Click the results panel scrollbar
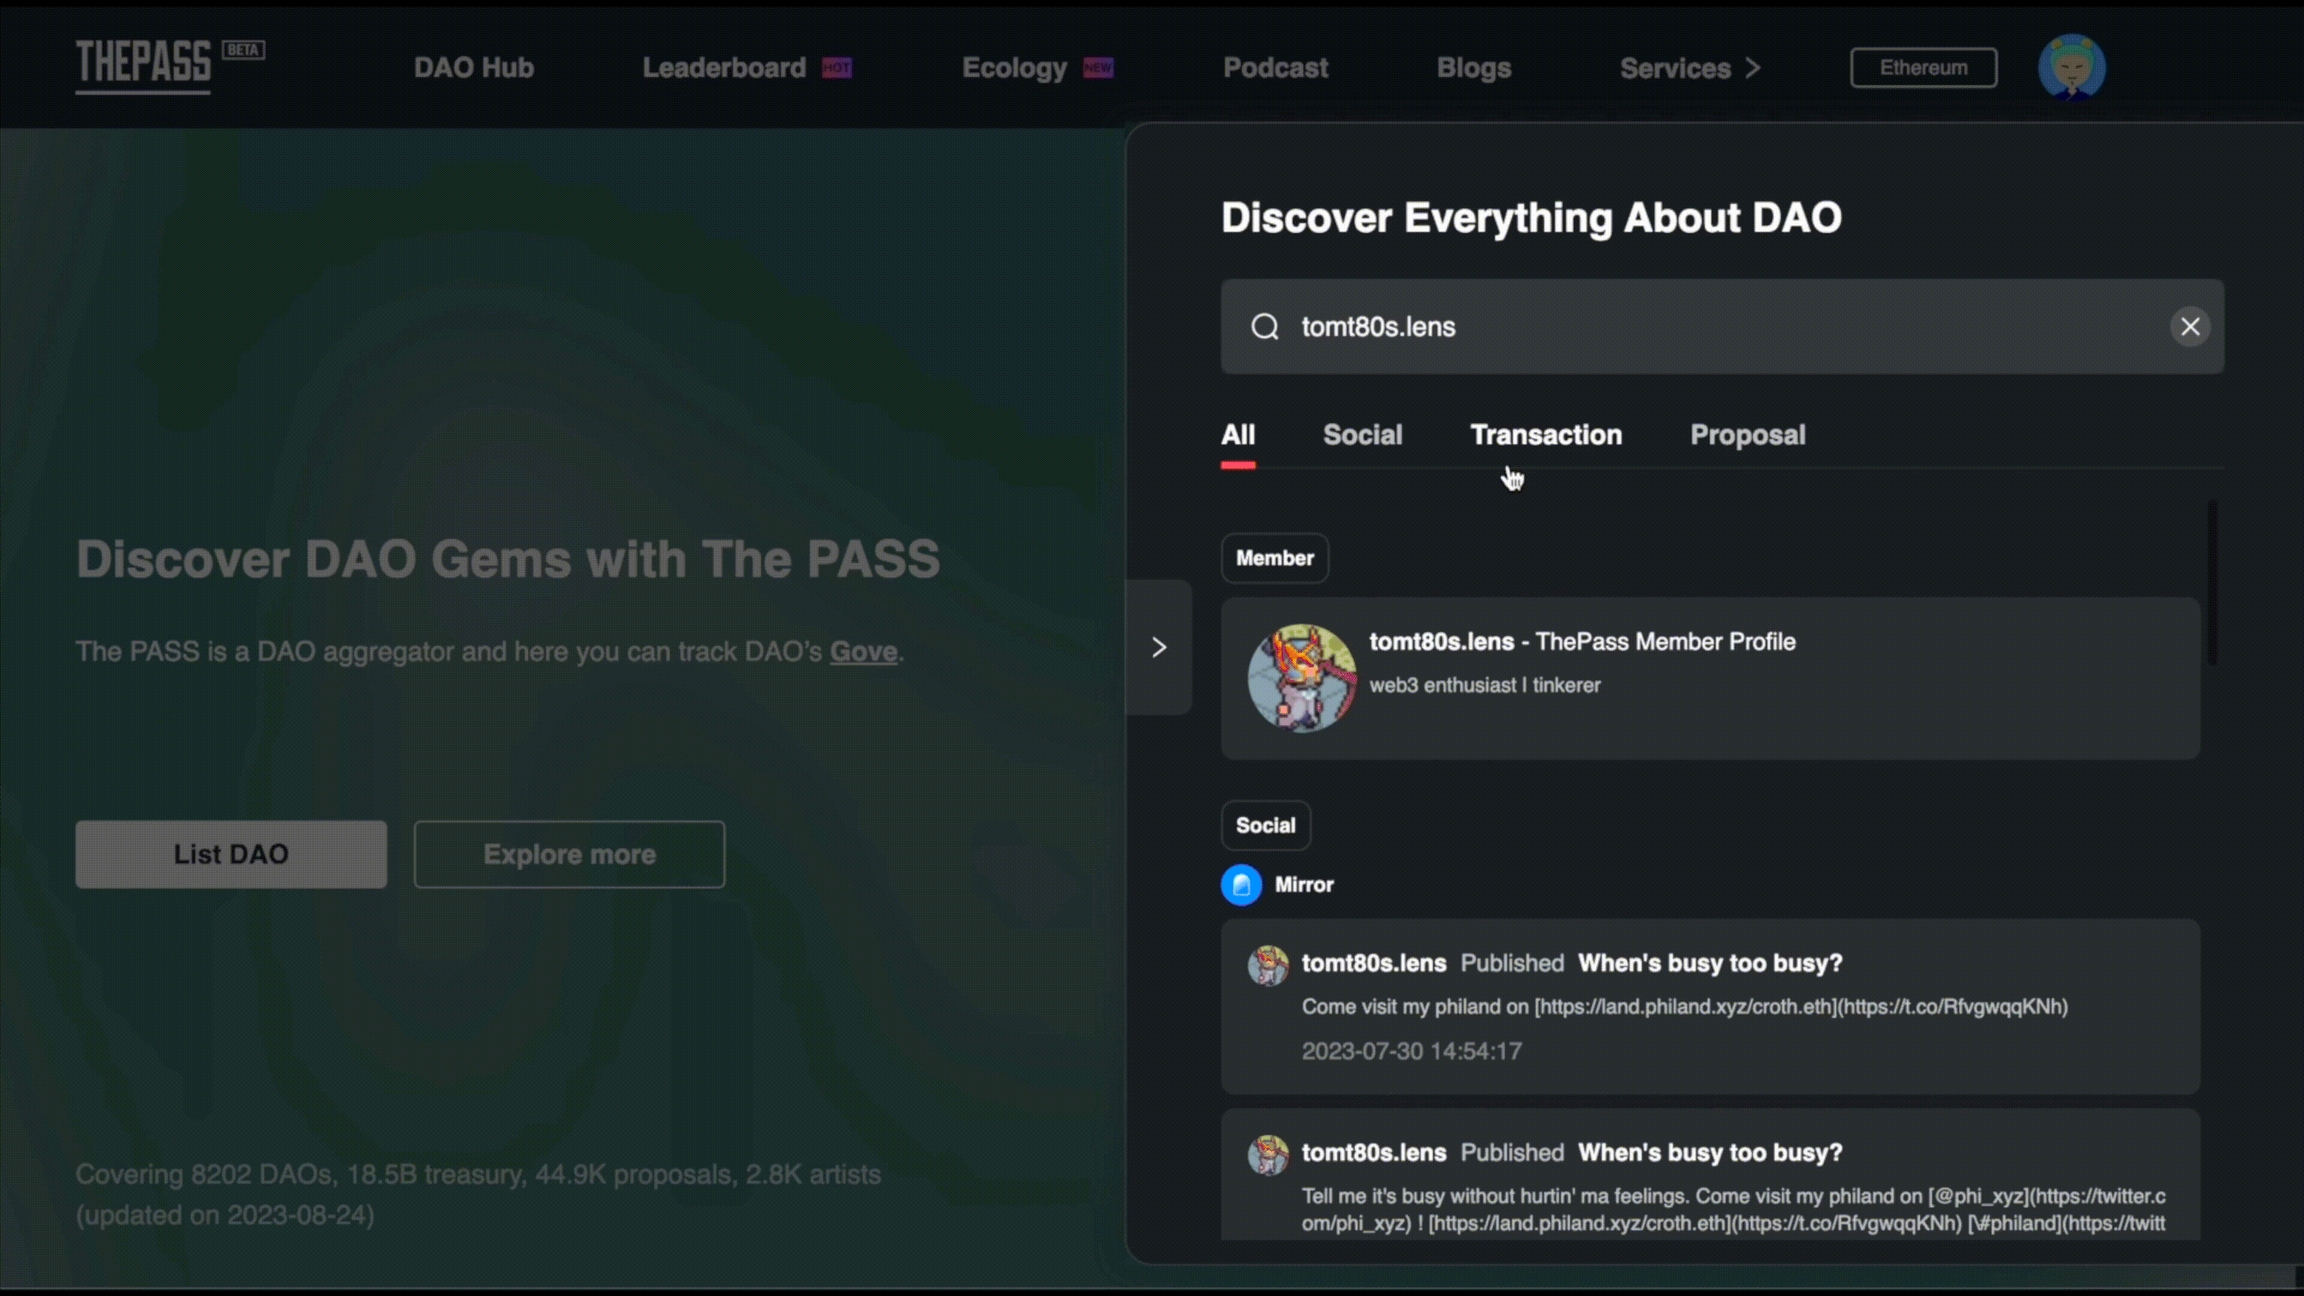The image size is (2304, 1296). (2212, 583)
